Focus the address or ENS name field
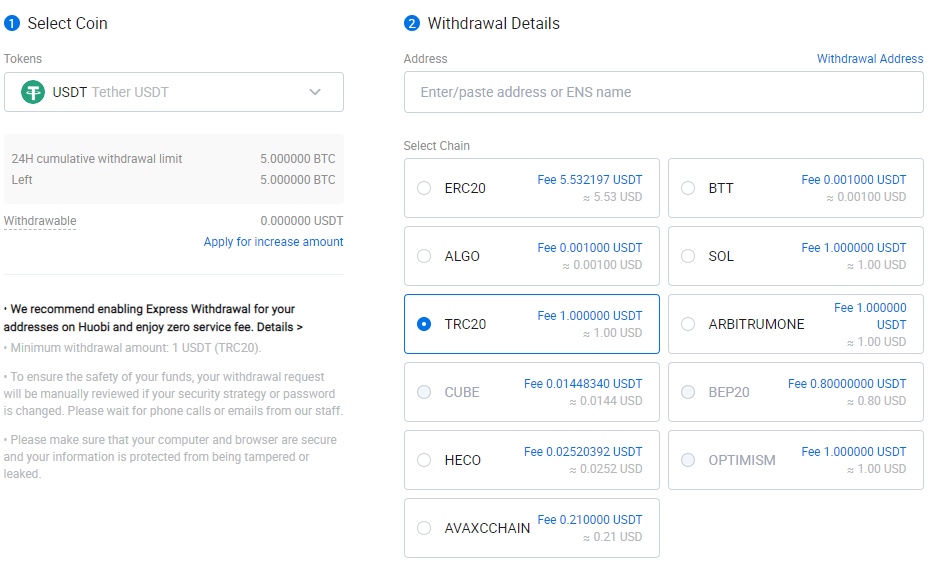 coord(664,92)
